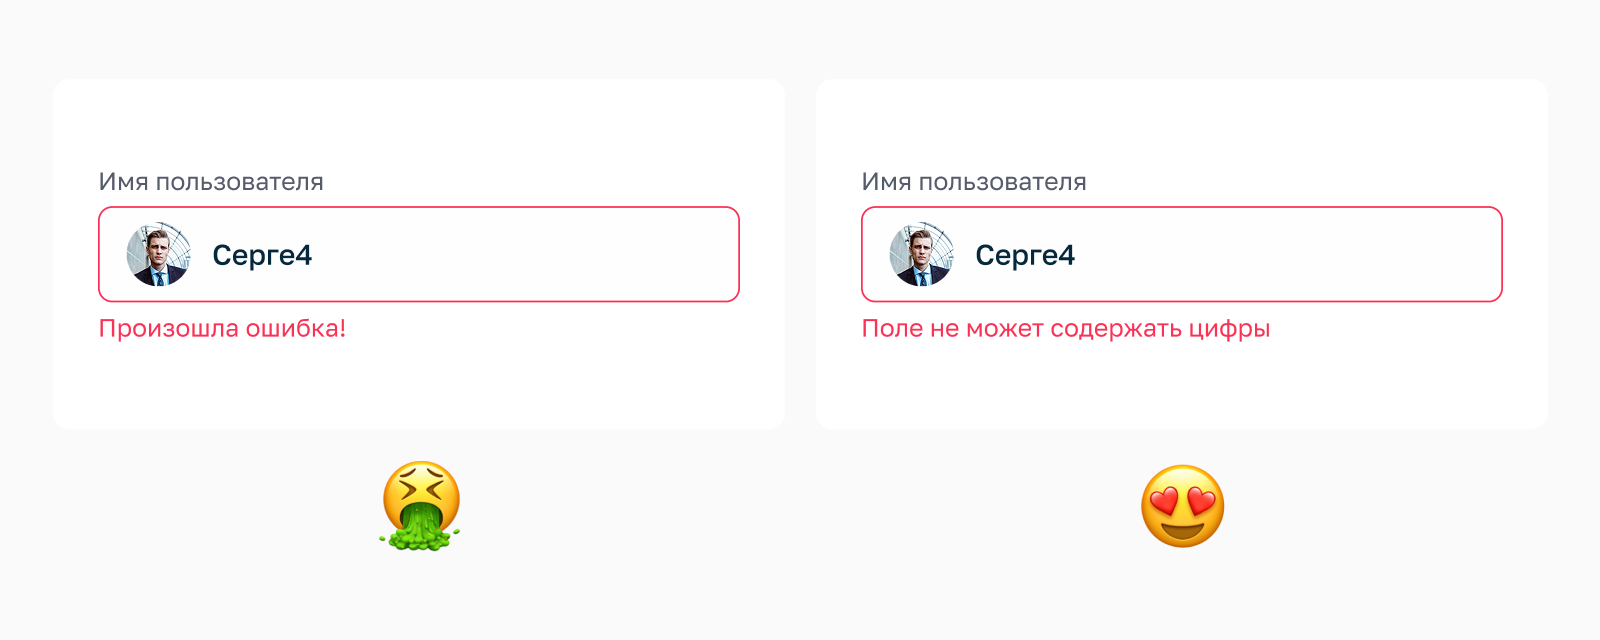Click the left 'Имя пользователя' label
This screenshot has width=1600, height=640.
pos(211,181)
